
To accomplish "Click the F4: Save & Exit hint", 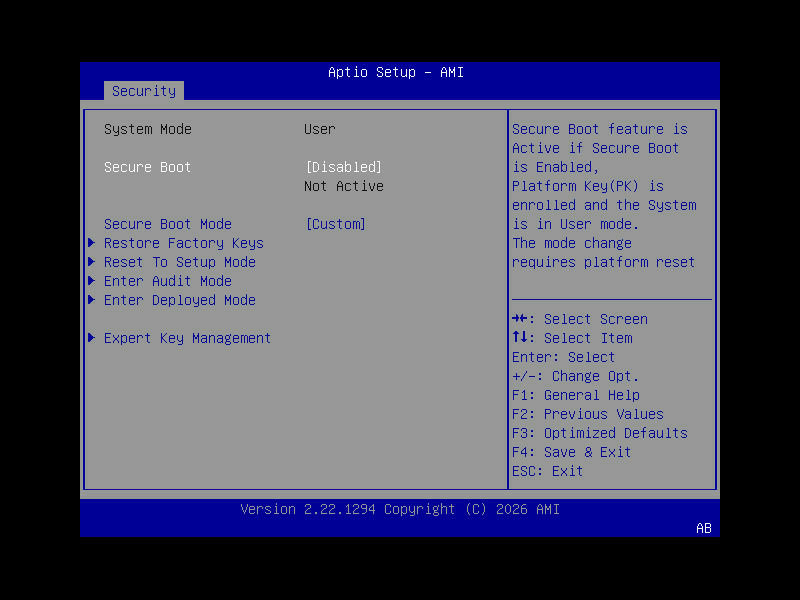I will [571, 453].
